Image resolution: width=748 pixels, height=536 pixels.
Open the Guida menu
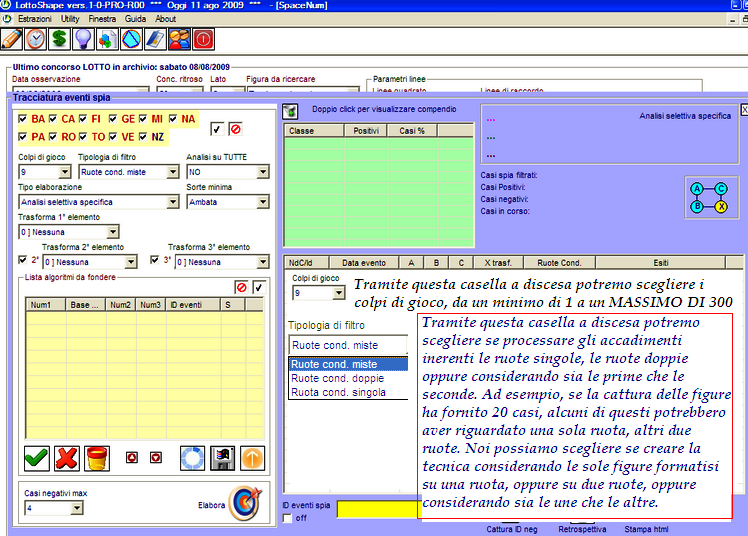point(135,19)
